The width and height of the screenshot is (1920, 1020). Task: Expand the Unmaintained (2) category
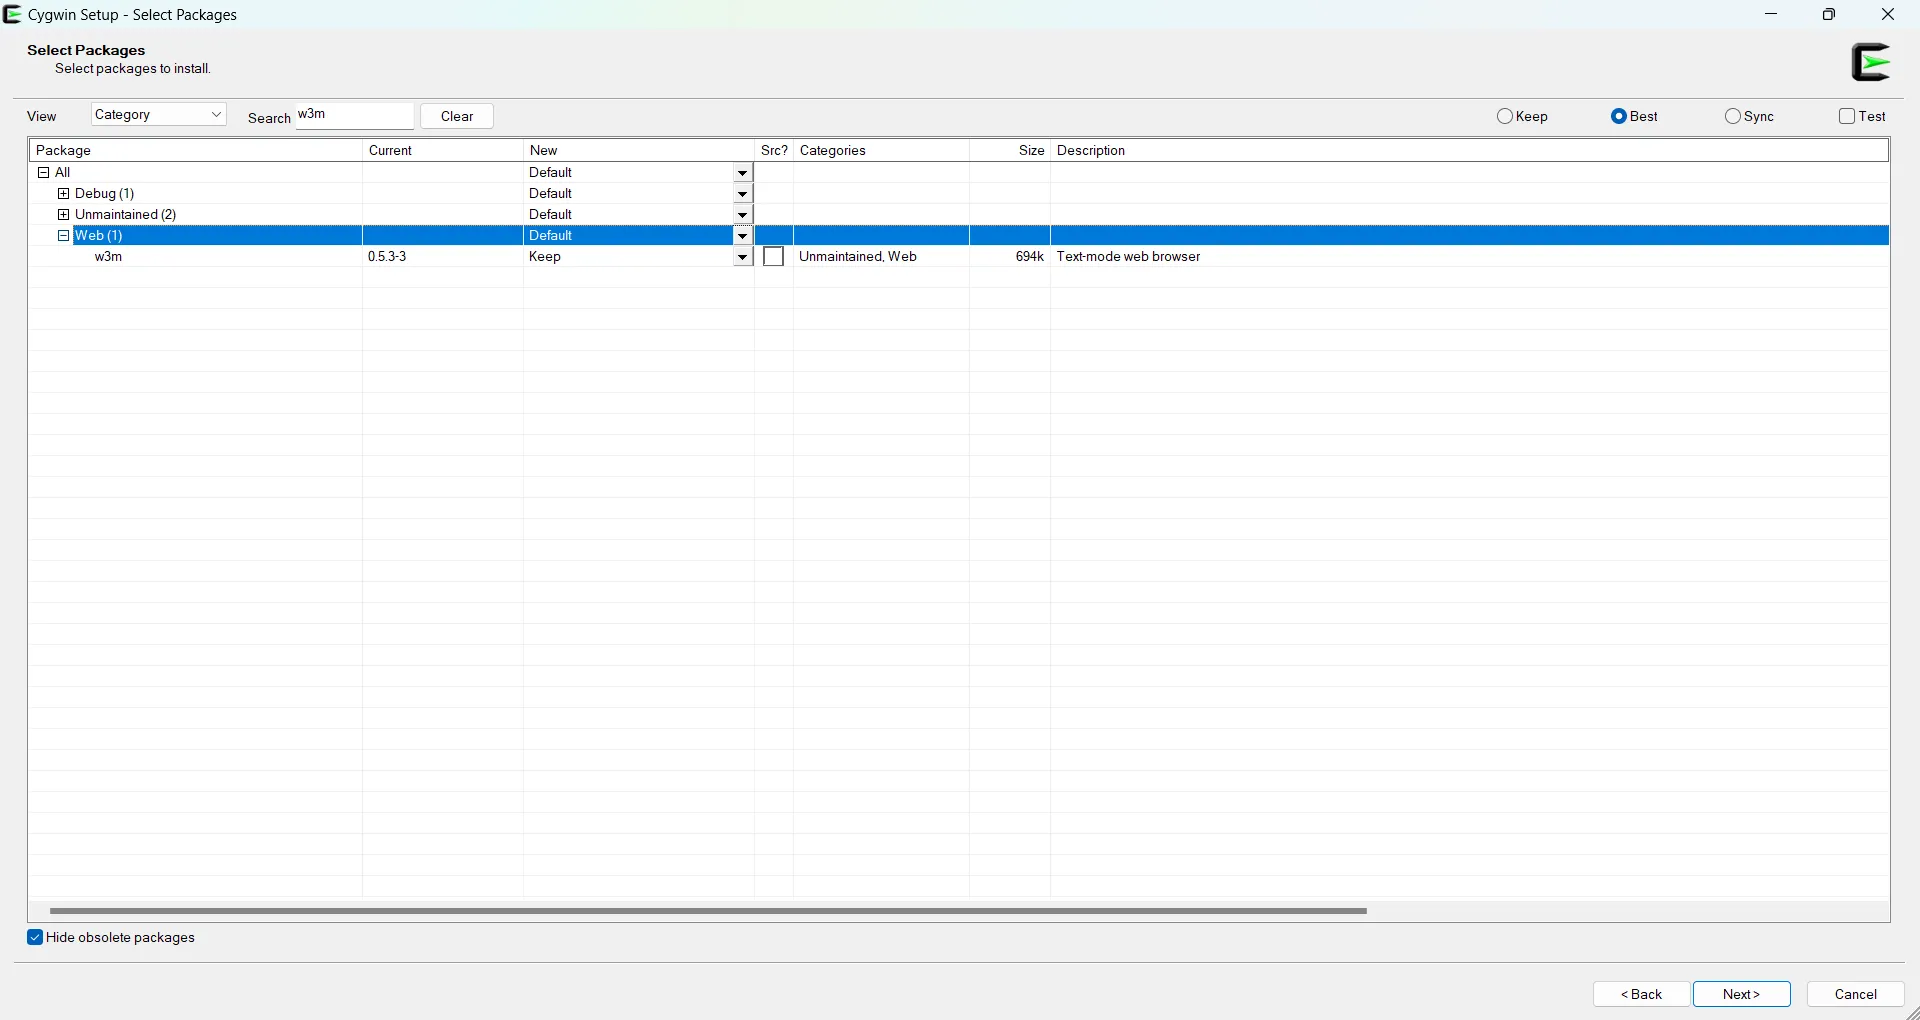pos(64,215)
